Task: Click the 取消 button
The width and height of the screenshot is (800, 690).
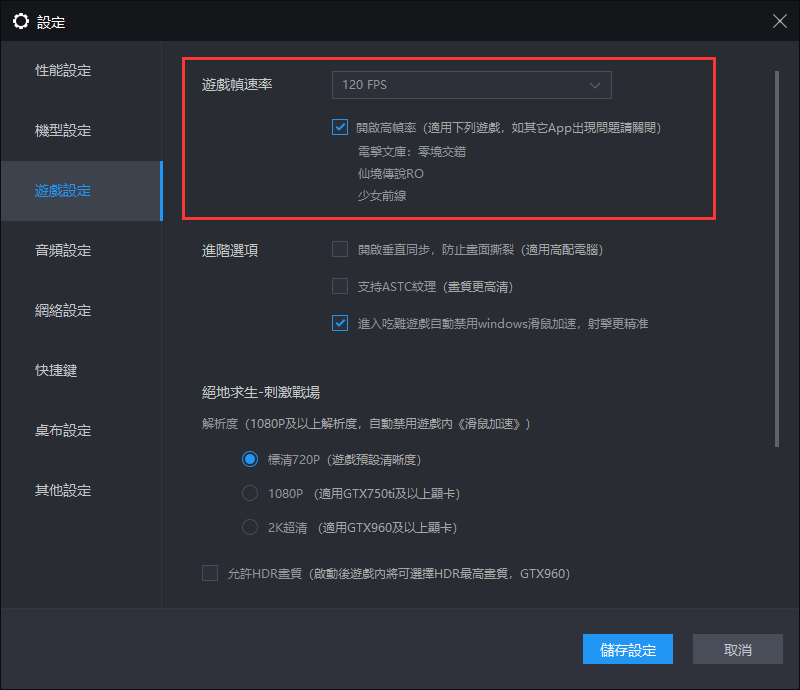Action: tap(738, 650)
